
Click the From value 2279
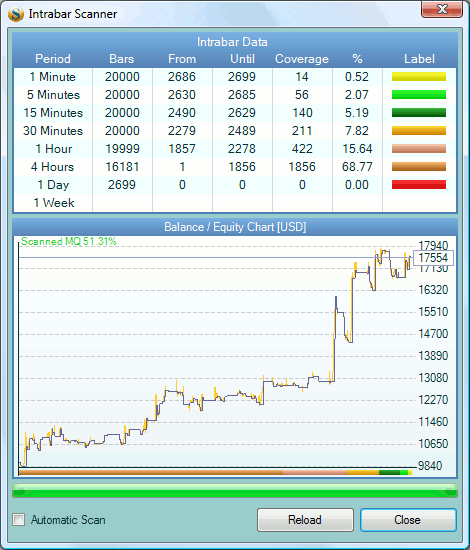[x=182, y=131]
